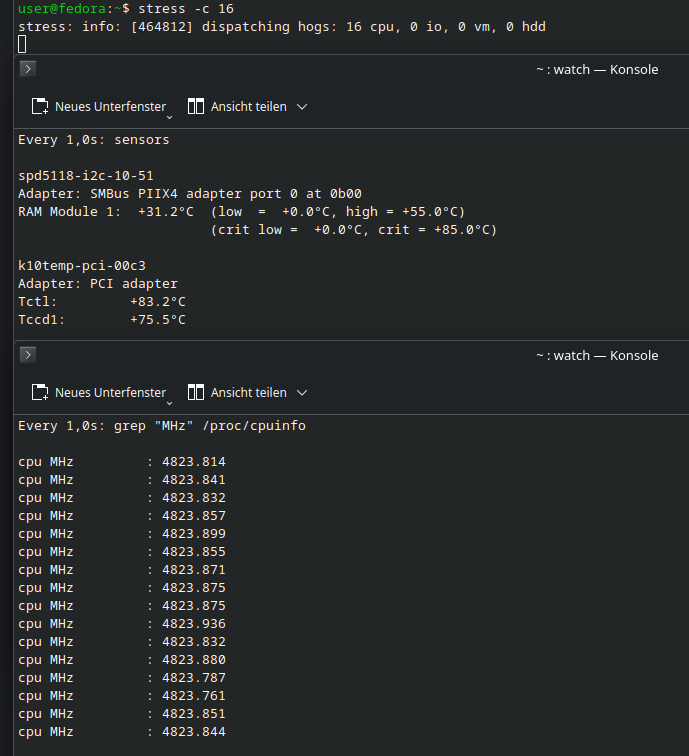Click Neues Unterfenster in the sensors Konsole window
The height and width of the screenshot is (756, 689).
pos(99,107)
